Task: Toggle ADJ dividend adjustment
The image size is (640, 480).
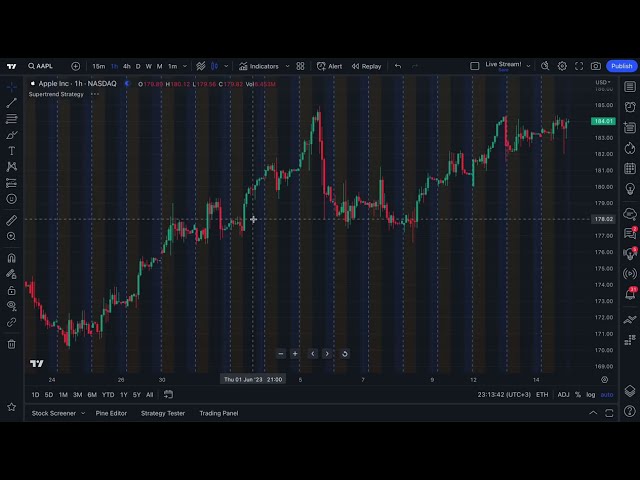Action: click(x=563, y=395)
